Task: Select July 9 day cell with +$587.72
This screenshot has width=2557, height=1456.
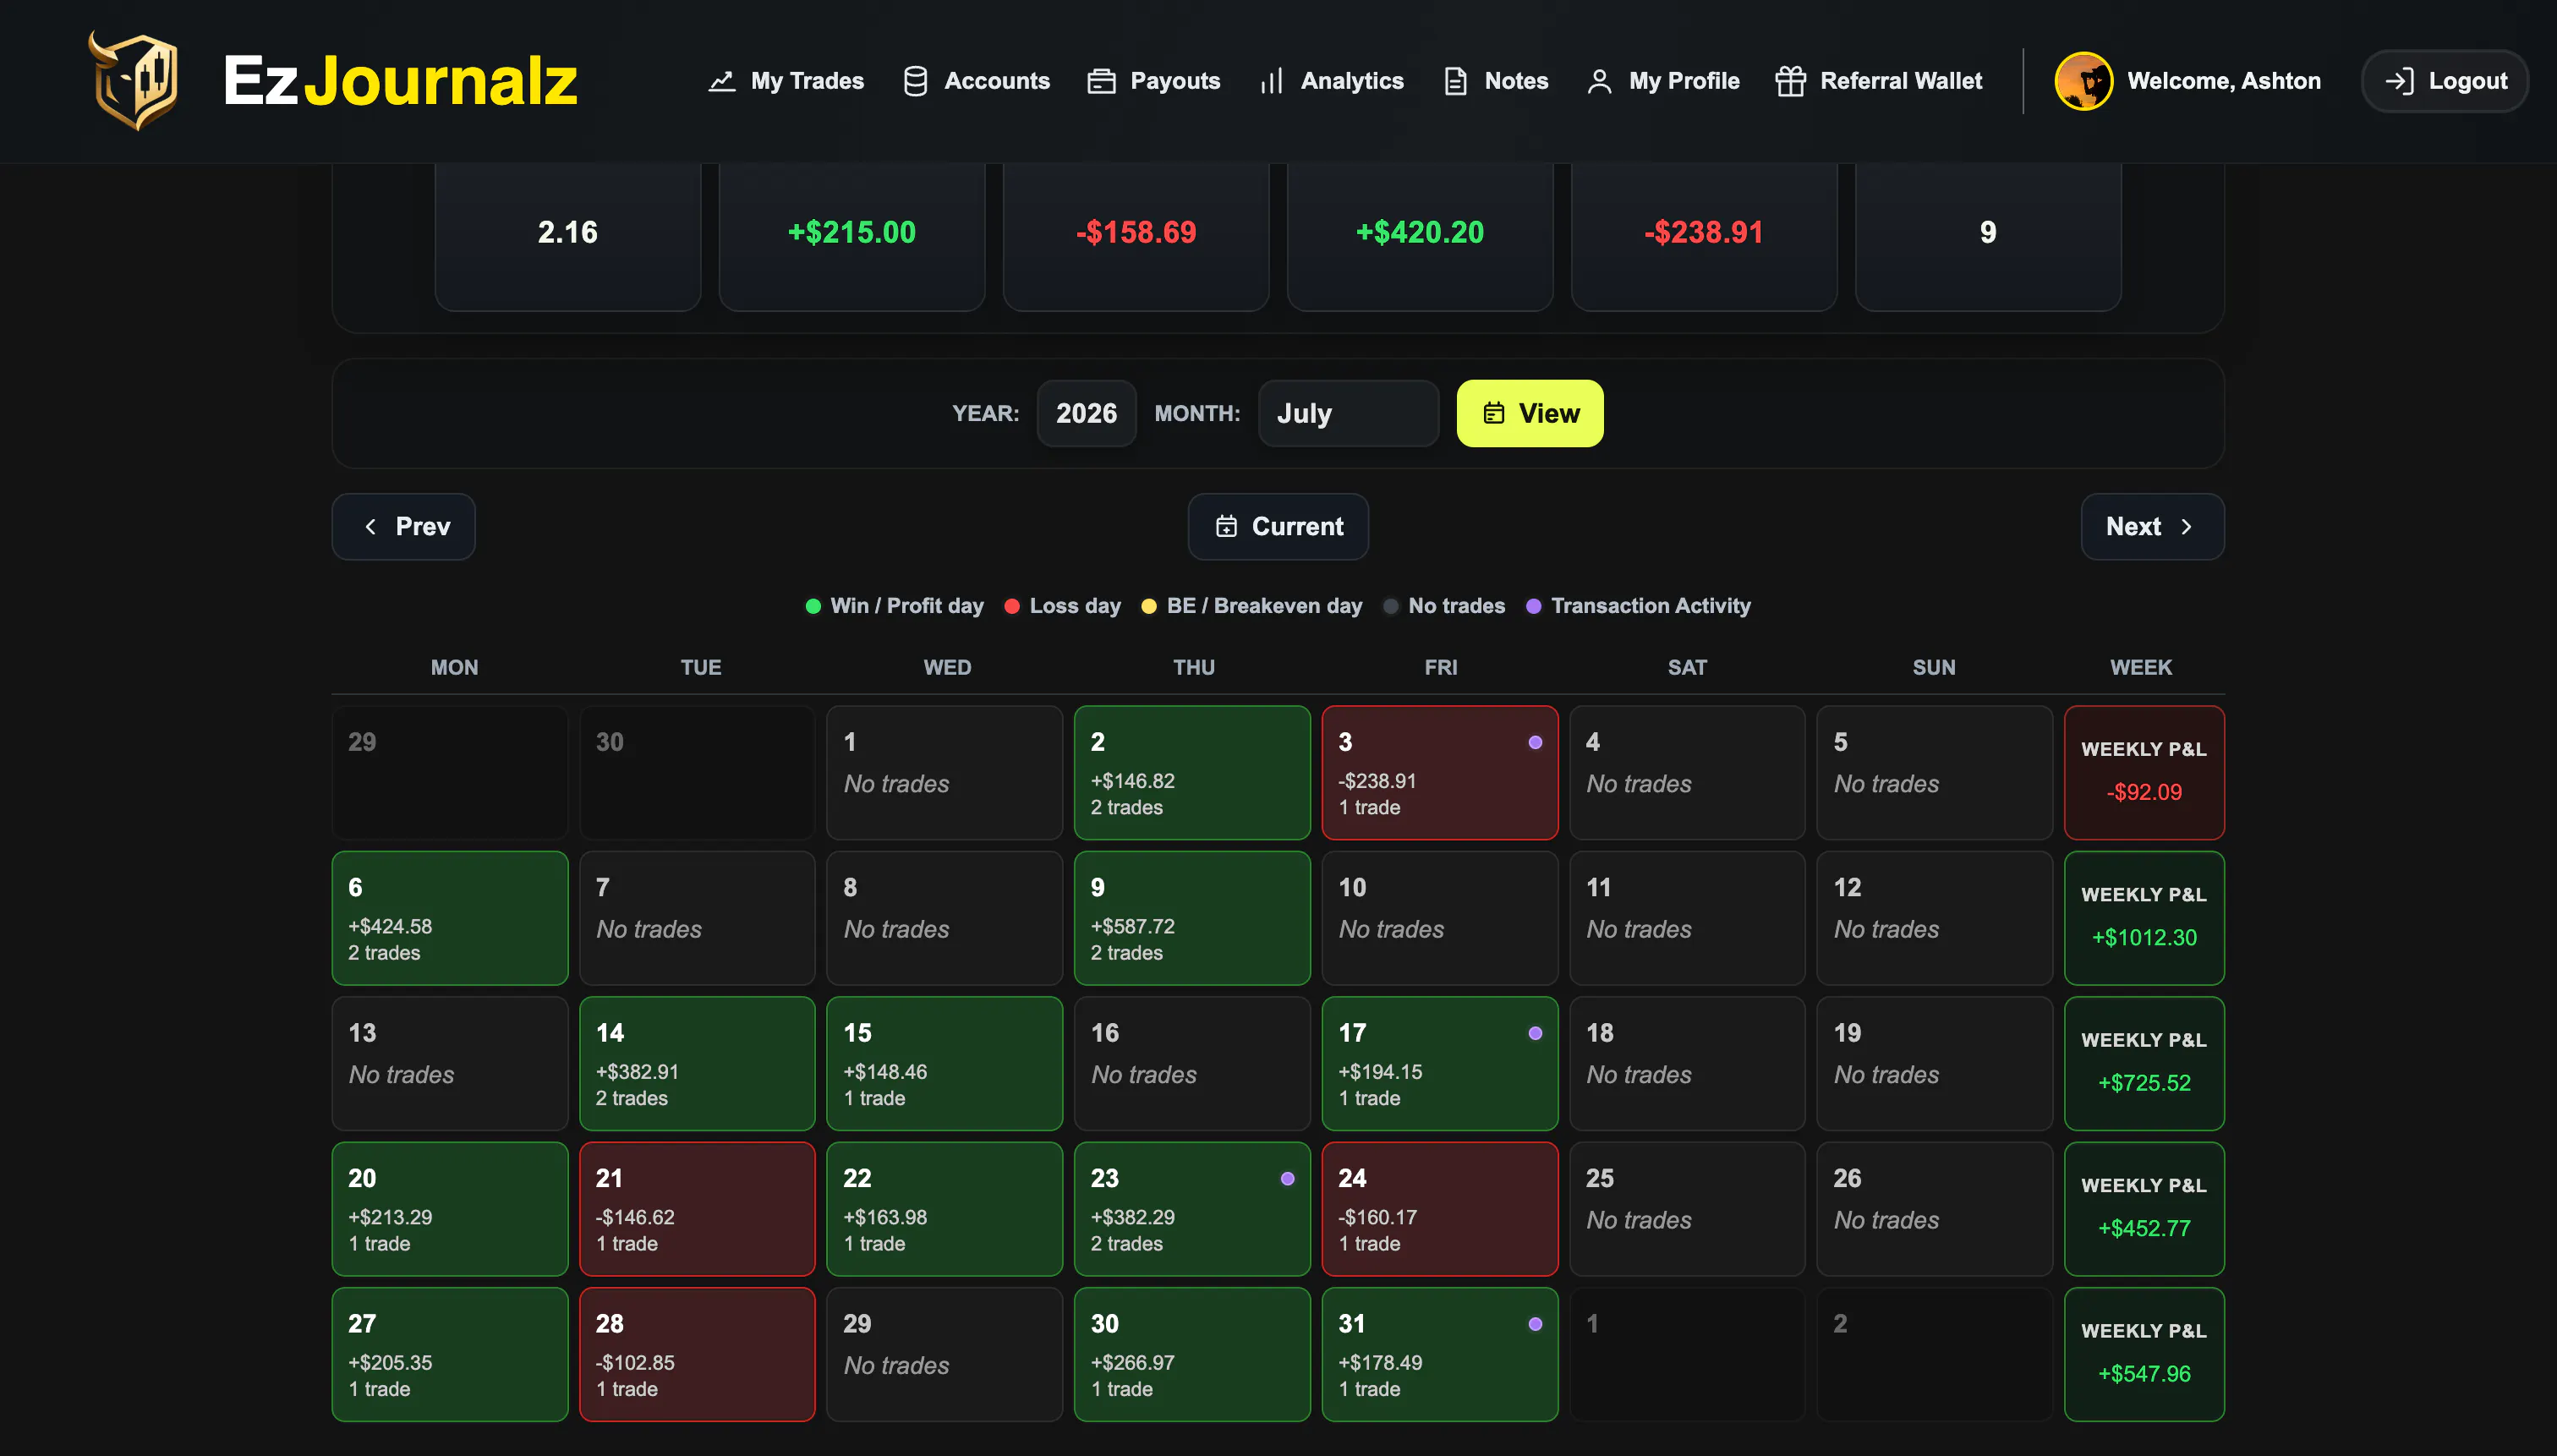Action: click(x=1192, y=918)
